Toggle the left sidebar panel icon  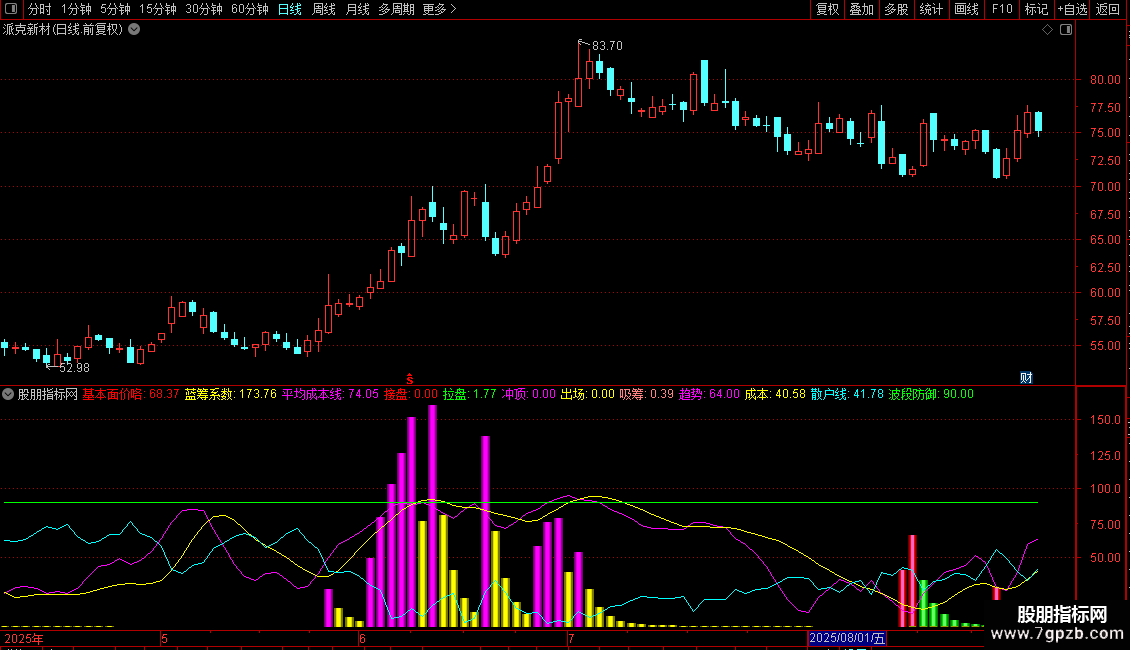11,9
